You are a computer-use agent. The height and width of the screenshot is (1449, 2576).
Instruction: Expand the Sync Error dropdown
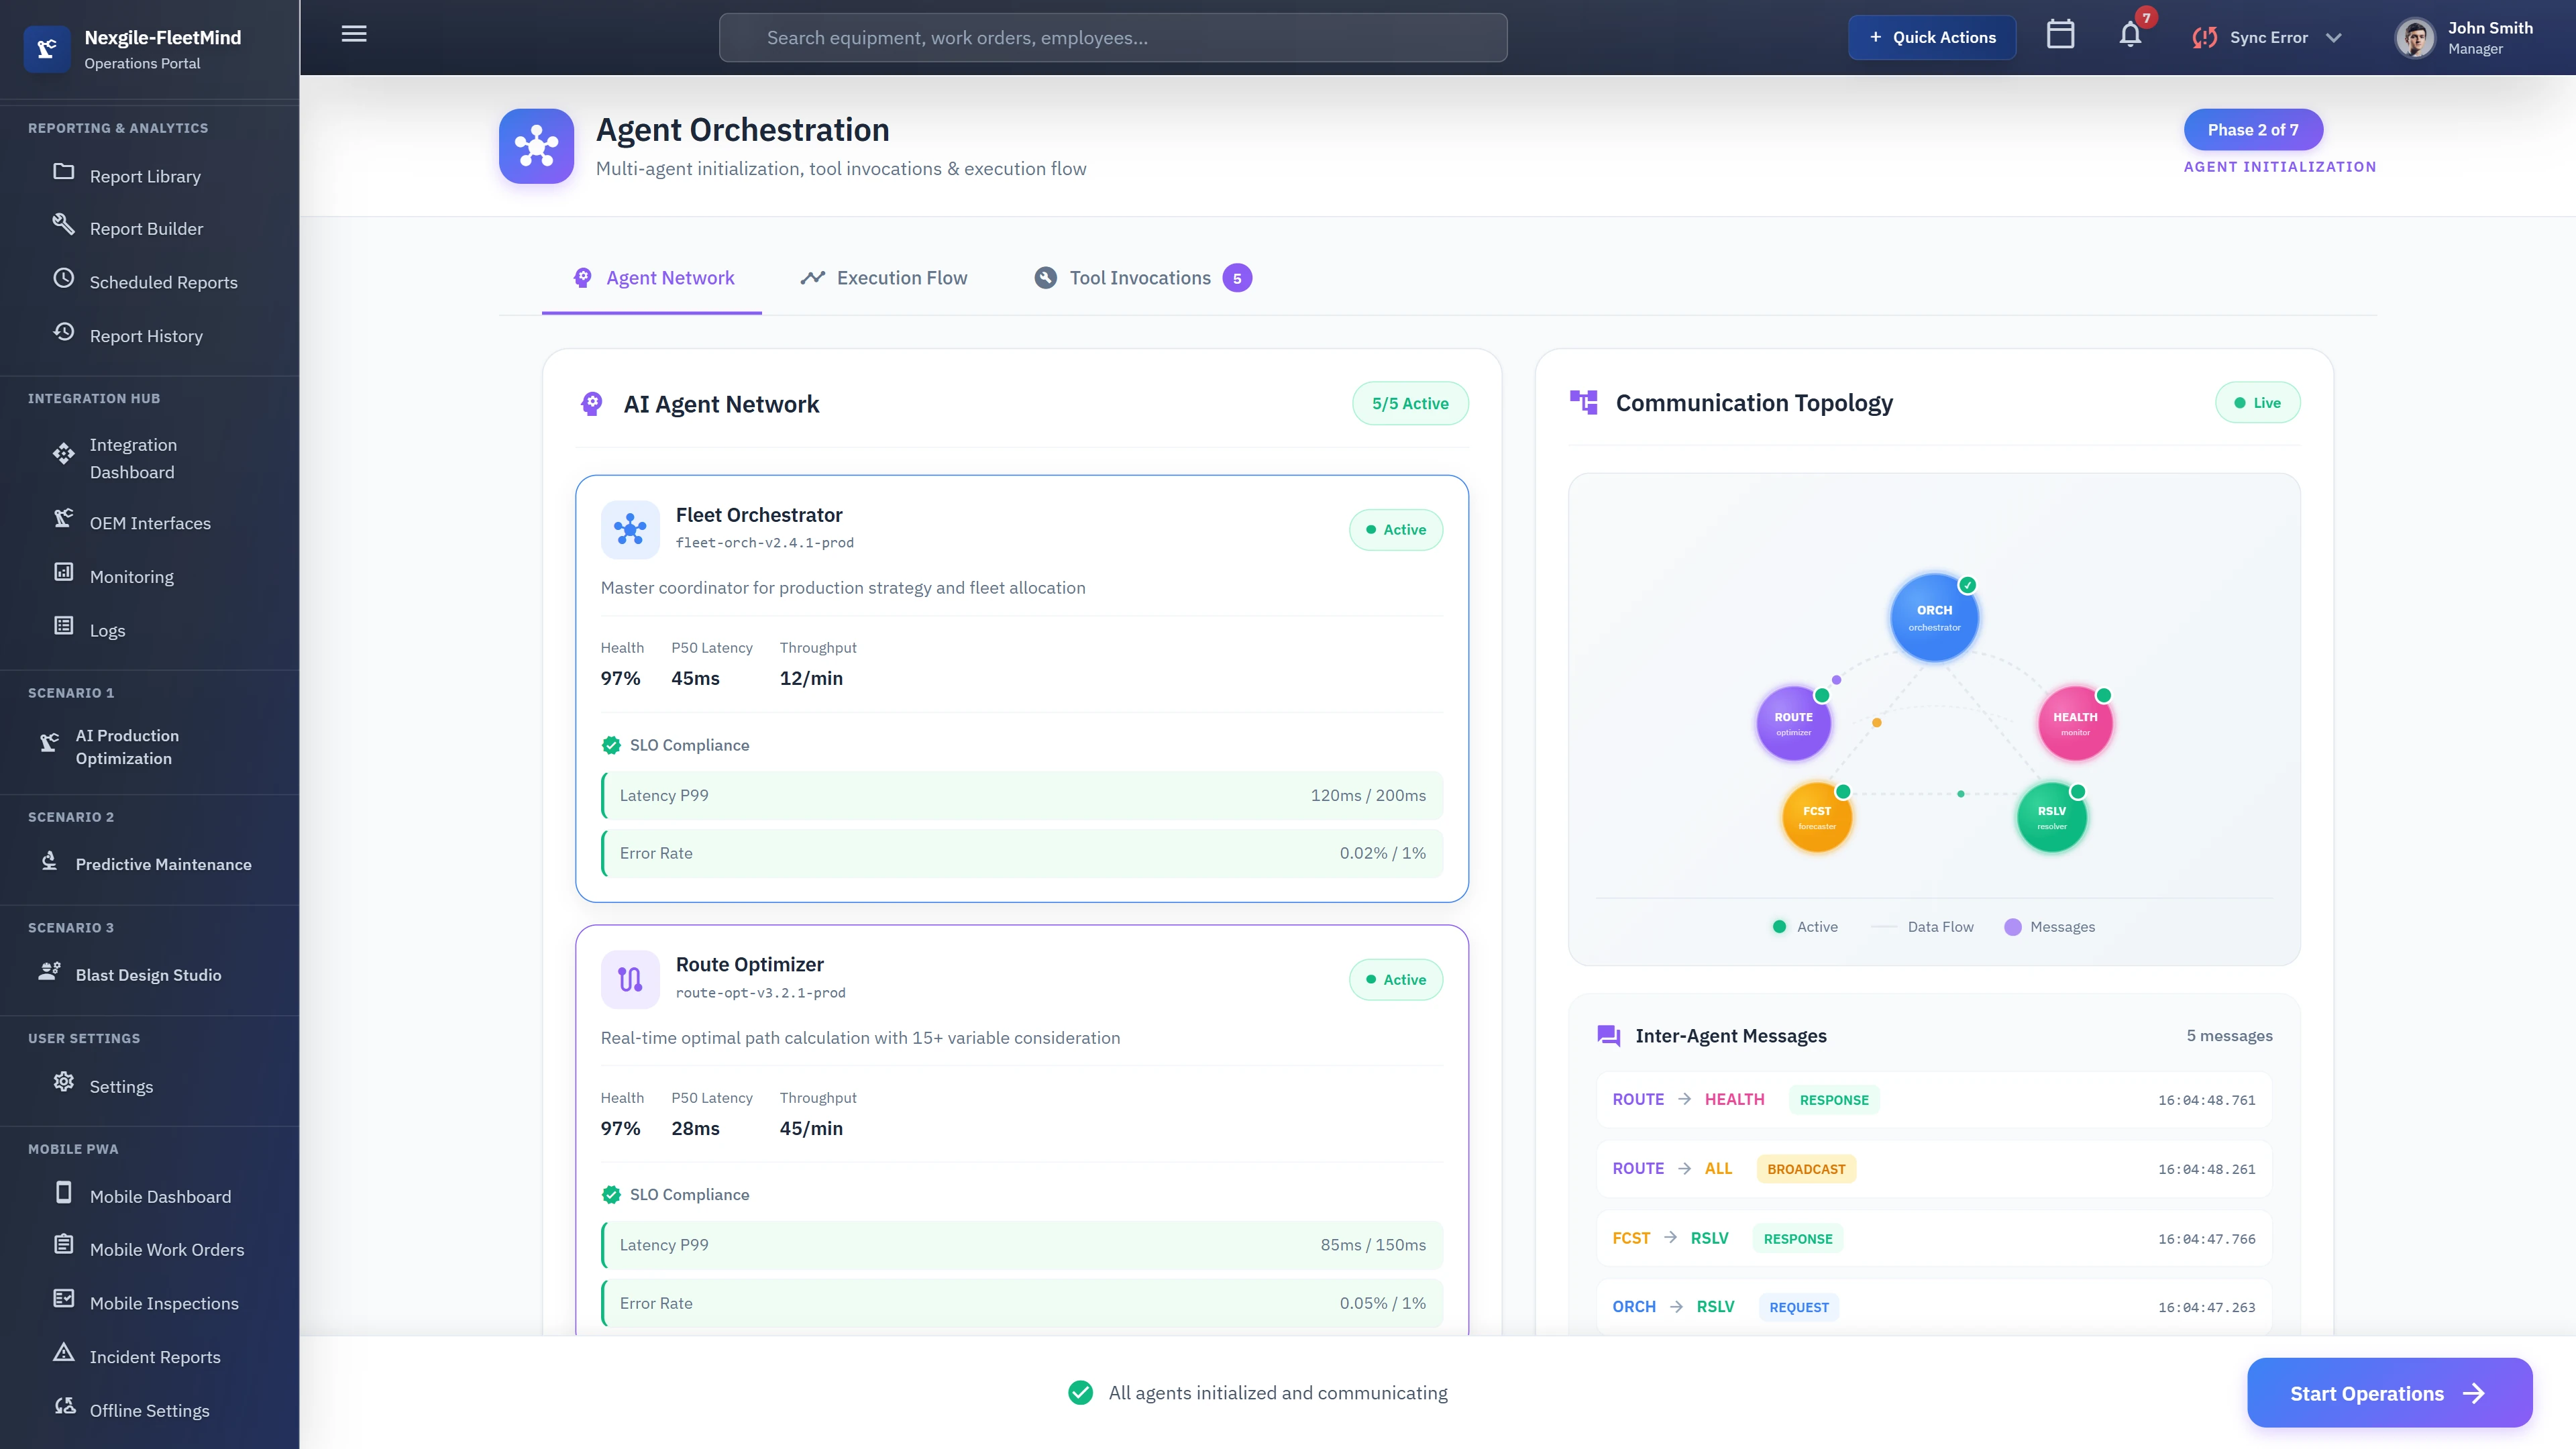[x=2266, y=36]
